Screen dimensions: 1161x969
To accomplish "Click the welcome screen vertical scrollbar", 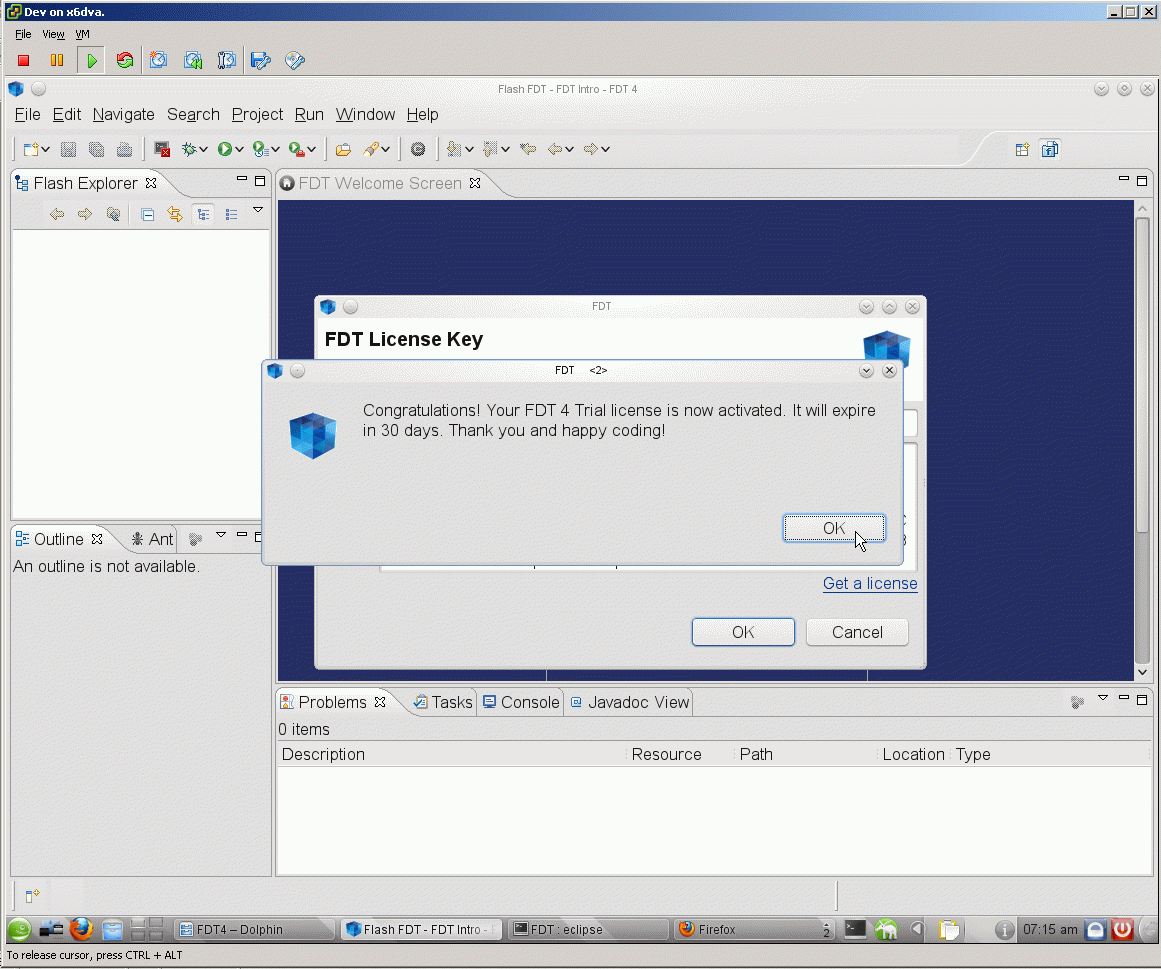I will click(1142, 373).
